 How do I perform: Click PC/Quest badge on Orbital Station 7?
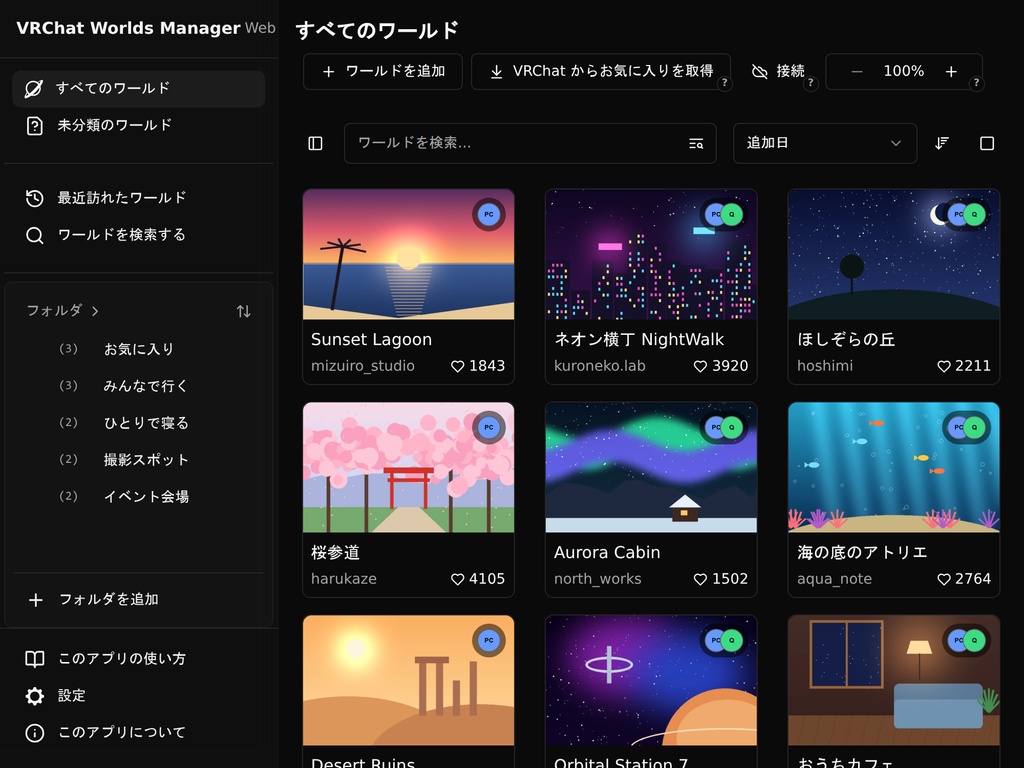point(724,640)
